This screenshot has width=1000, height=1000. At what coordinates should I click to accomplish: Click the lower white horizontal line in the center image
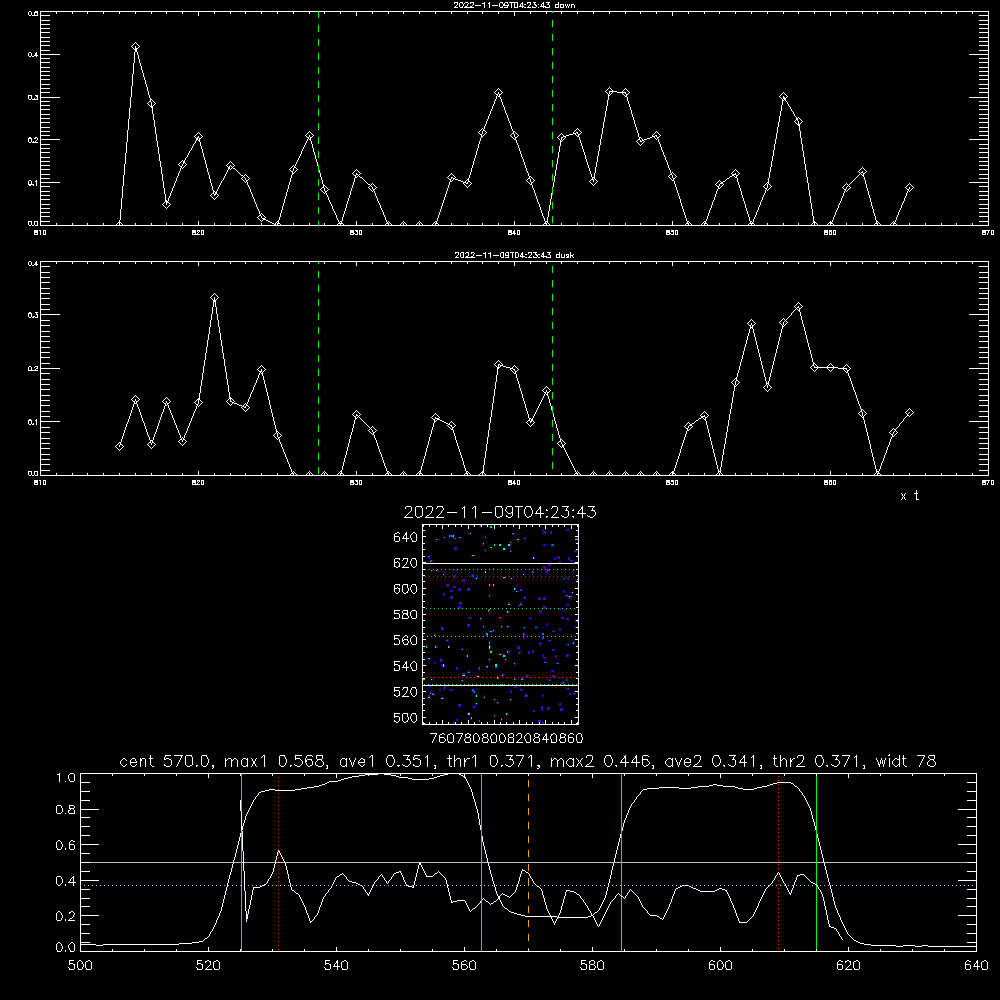point(500,686)
